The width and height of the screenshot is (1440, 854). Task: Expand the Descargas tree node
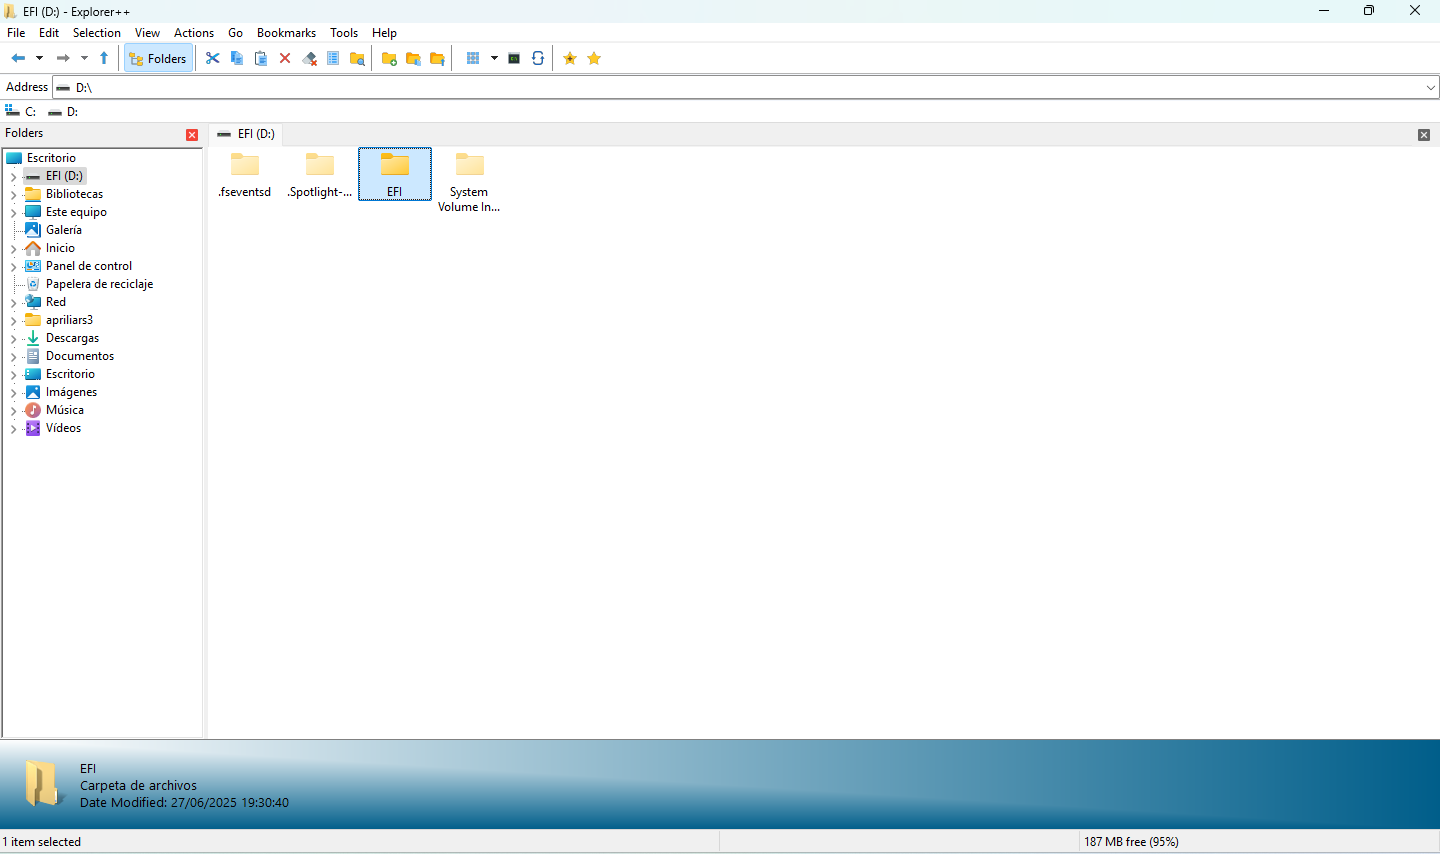(x=13, y=339)
